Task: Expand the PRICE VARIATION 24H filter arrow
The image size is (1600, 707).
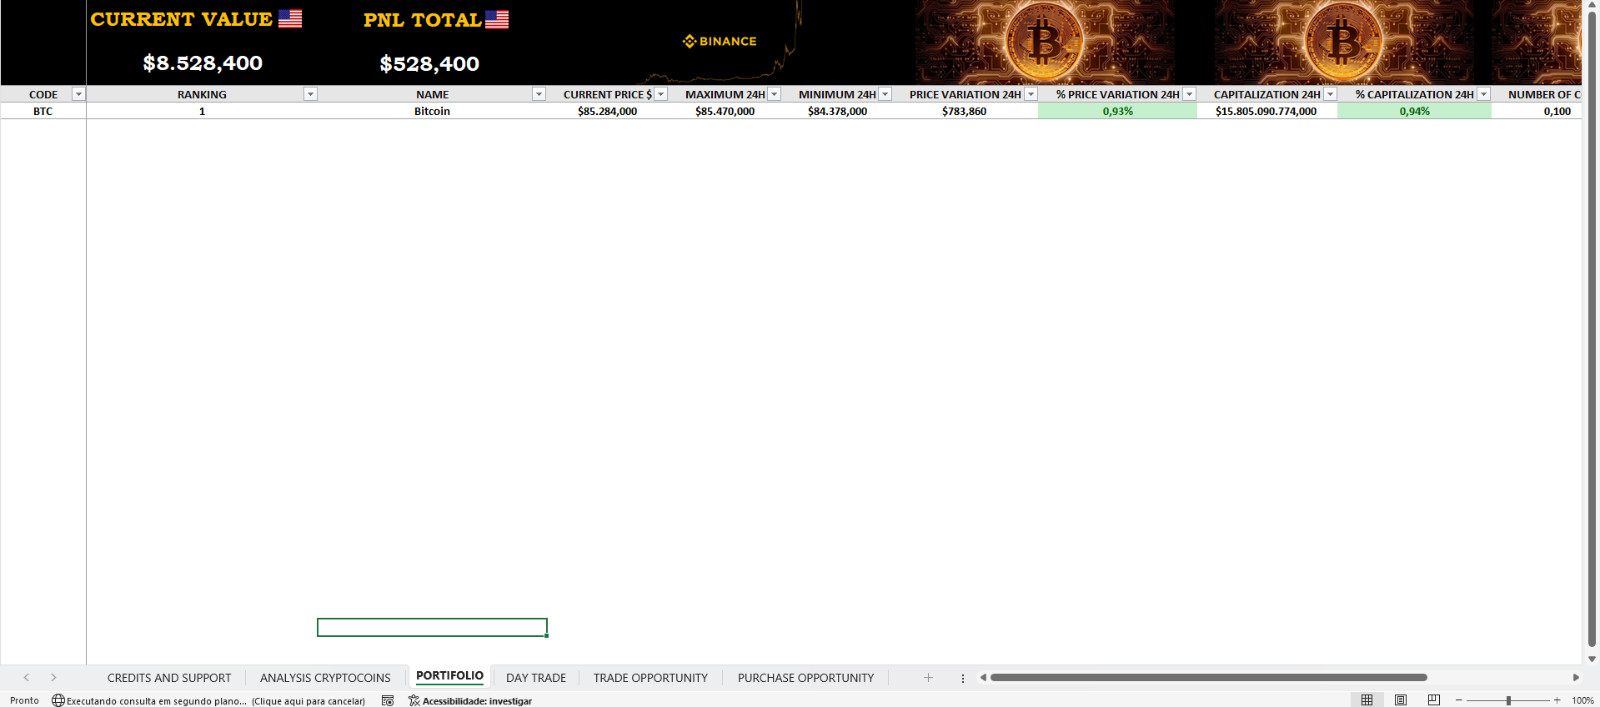Action: click(x=1031, y=94)
